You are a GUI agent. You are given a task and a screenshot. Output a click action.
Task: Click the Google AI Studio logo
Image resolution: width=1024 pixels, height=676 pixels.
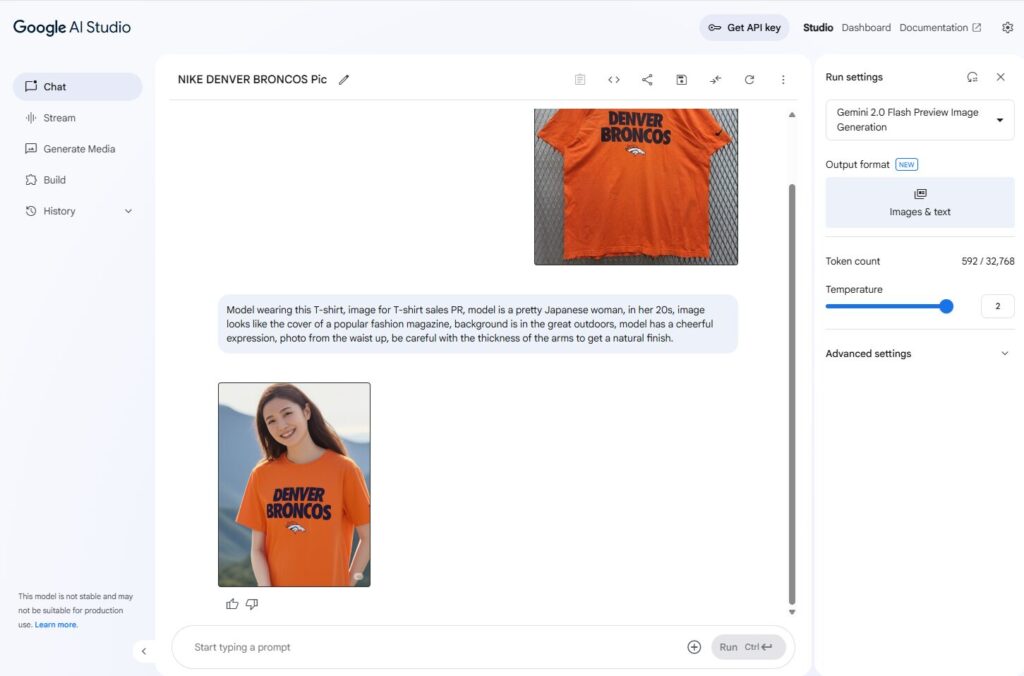72,27
